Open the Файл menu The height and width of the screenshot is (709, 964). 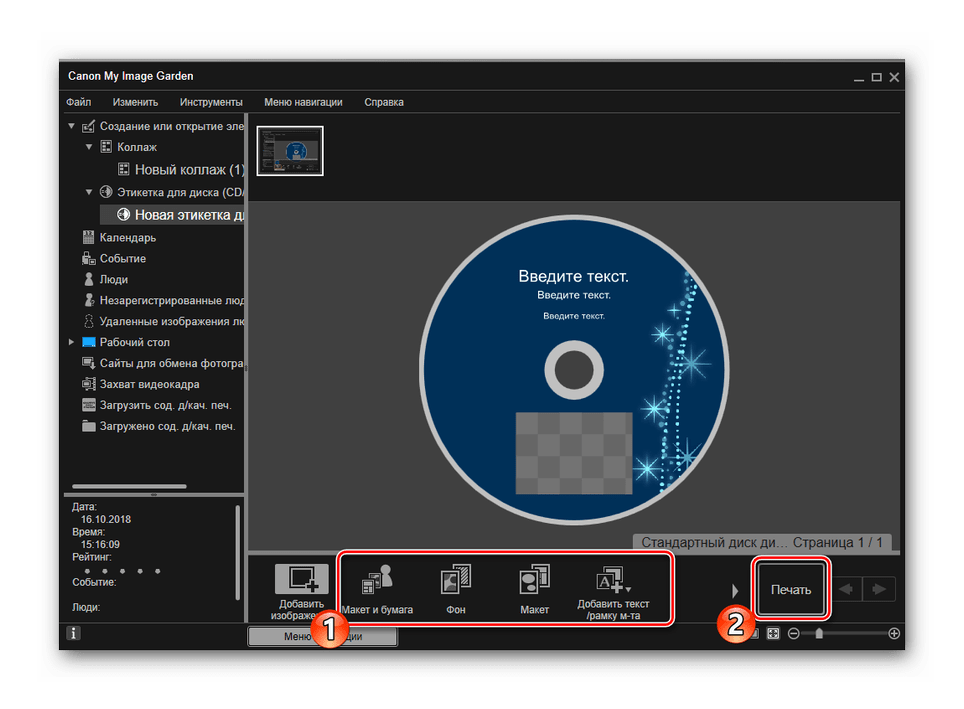79,102
